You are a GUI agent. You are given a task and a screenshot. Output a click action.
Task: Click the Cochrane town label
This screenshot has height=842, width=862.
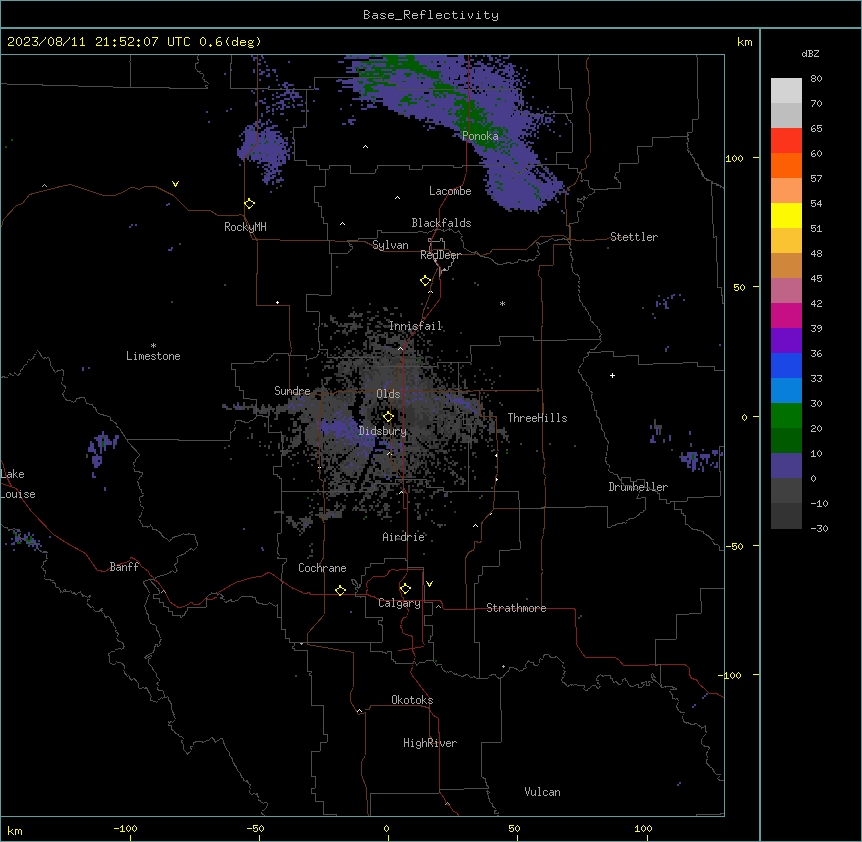coord(322,568)
